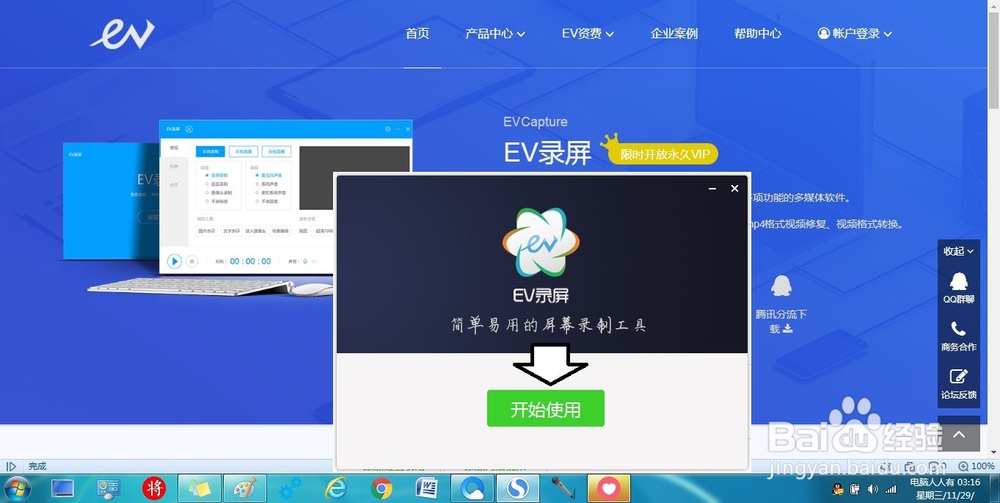1000x503 pixels.
Task: Click the system clock showing 03:16
Action: pos(945,489)
